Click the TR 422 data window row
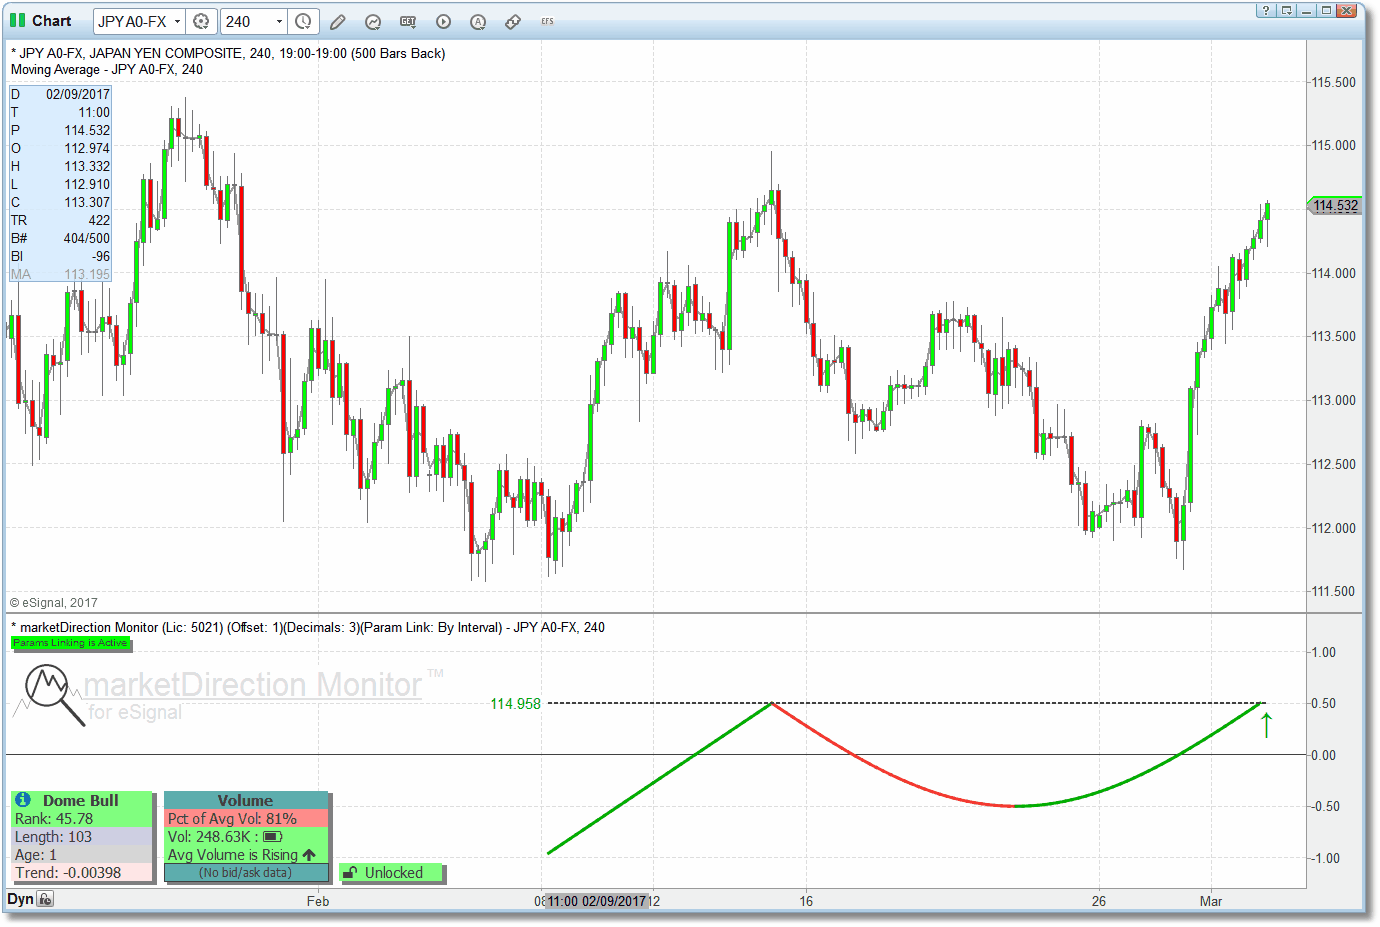 [60, 220]
